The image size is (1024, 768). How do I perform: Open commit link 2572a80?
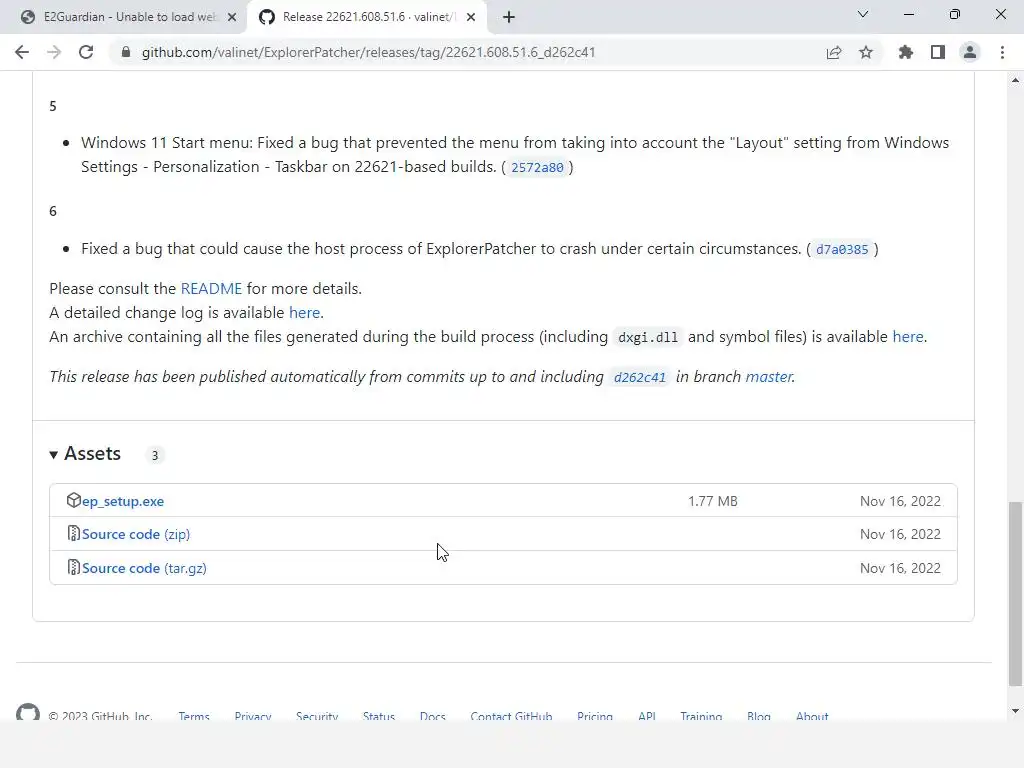point(537,168)
